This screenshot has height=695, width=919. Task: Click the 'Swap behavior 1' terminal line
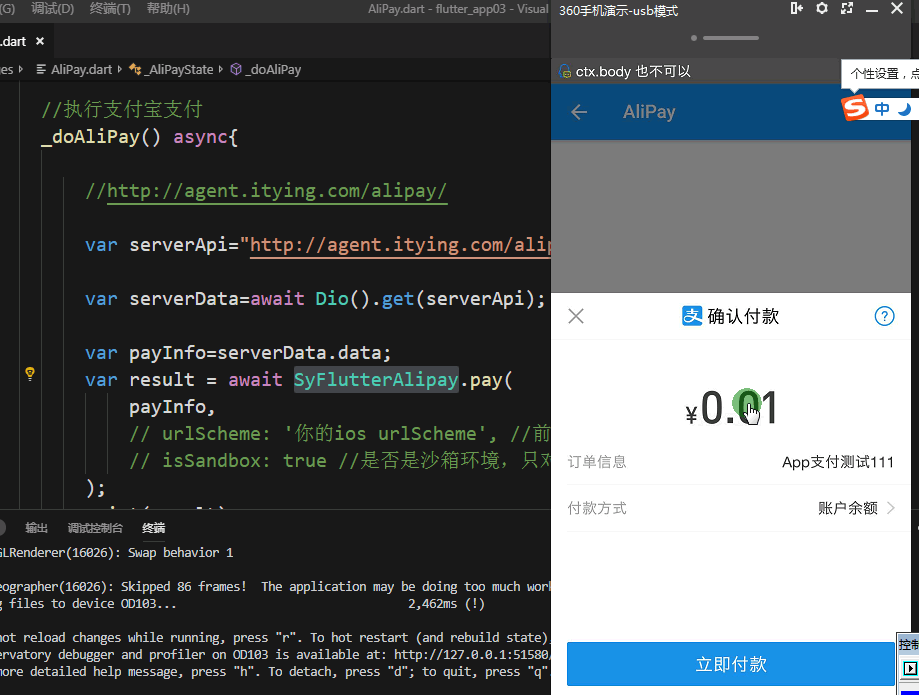pos(117,553)
